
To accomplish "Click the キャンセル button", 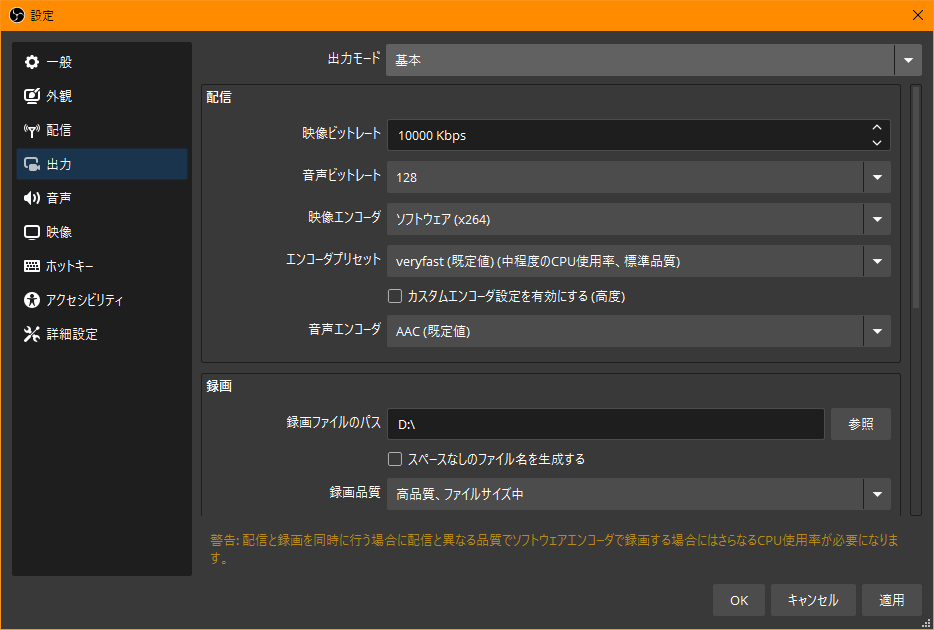I will click(x=812, y=600).
